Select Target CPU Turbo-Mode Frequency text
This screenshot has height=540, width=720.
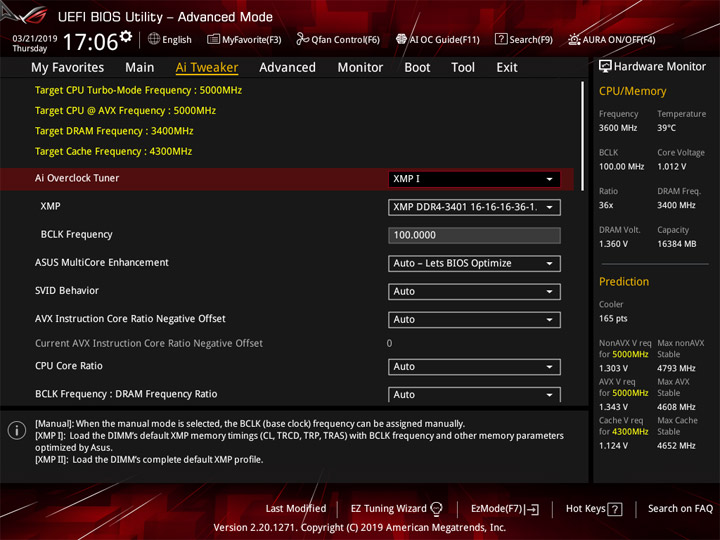click(x=138, y=90)
